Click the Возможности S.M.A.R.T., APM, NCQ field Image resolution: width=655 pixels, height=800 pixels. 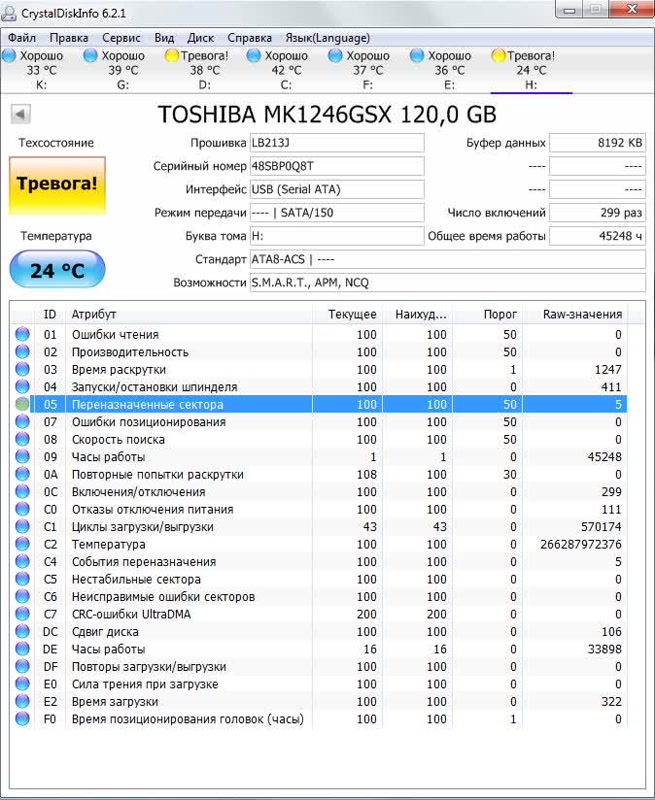(447, 283)
